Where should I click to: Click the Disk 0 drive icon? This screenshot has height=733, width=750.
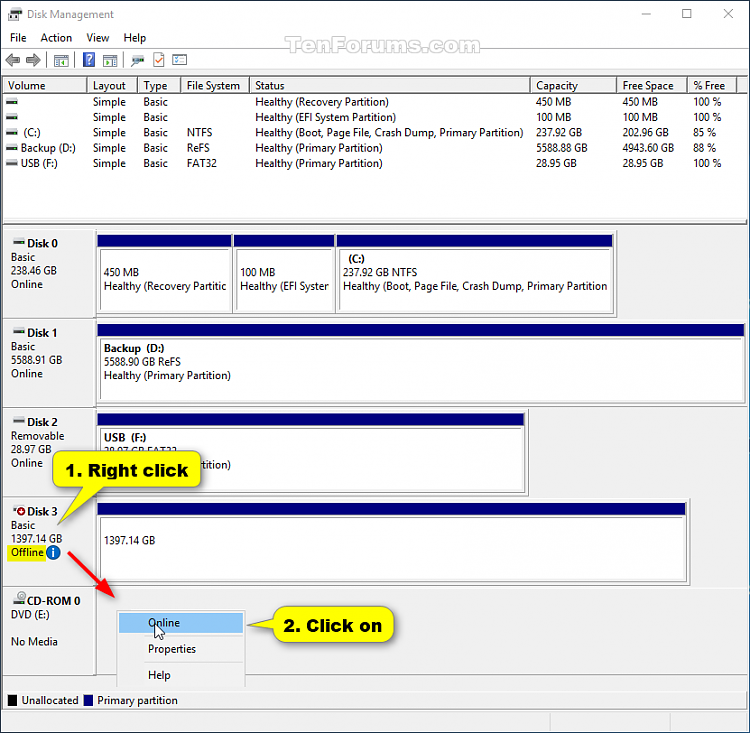[x=19, y=242]
